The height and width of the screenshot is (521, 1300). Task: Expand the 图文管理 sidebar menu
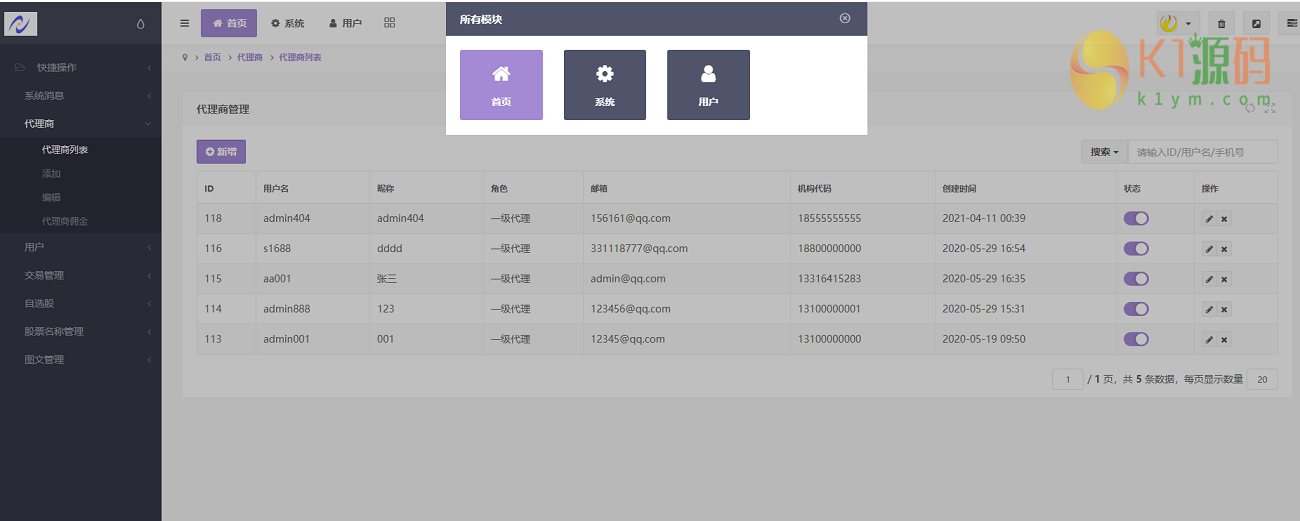80,359
